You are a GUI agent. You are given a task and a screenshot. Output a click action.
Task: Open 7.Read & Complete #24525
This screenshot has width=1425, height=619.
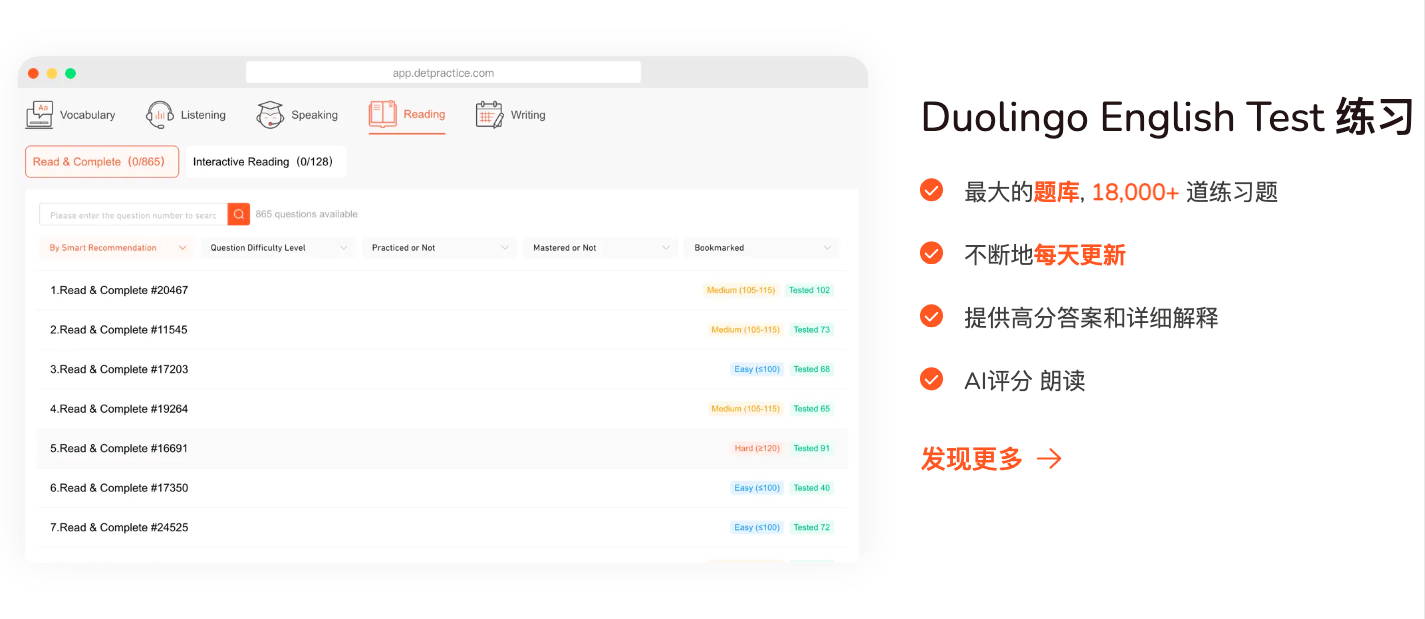click(x=442, y=527)
